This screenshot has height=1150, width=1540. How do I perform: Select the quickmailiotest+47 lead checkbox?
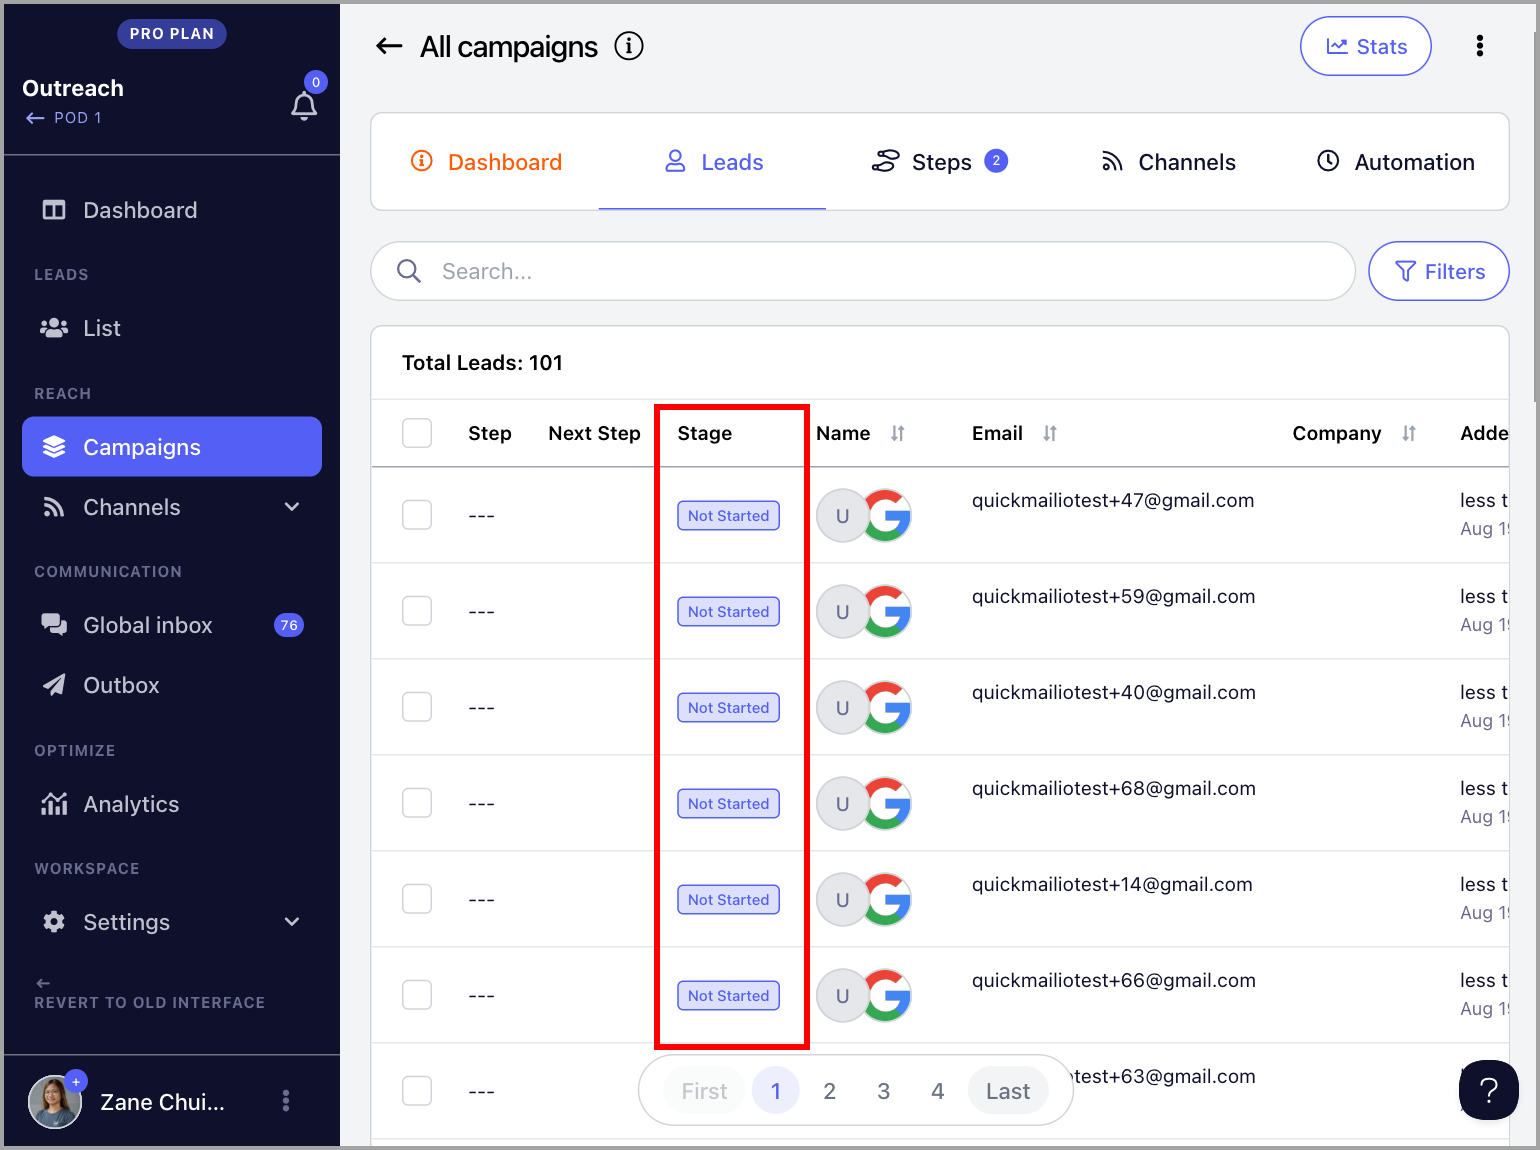pos(417,515)
